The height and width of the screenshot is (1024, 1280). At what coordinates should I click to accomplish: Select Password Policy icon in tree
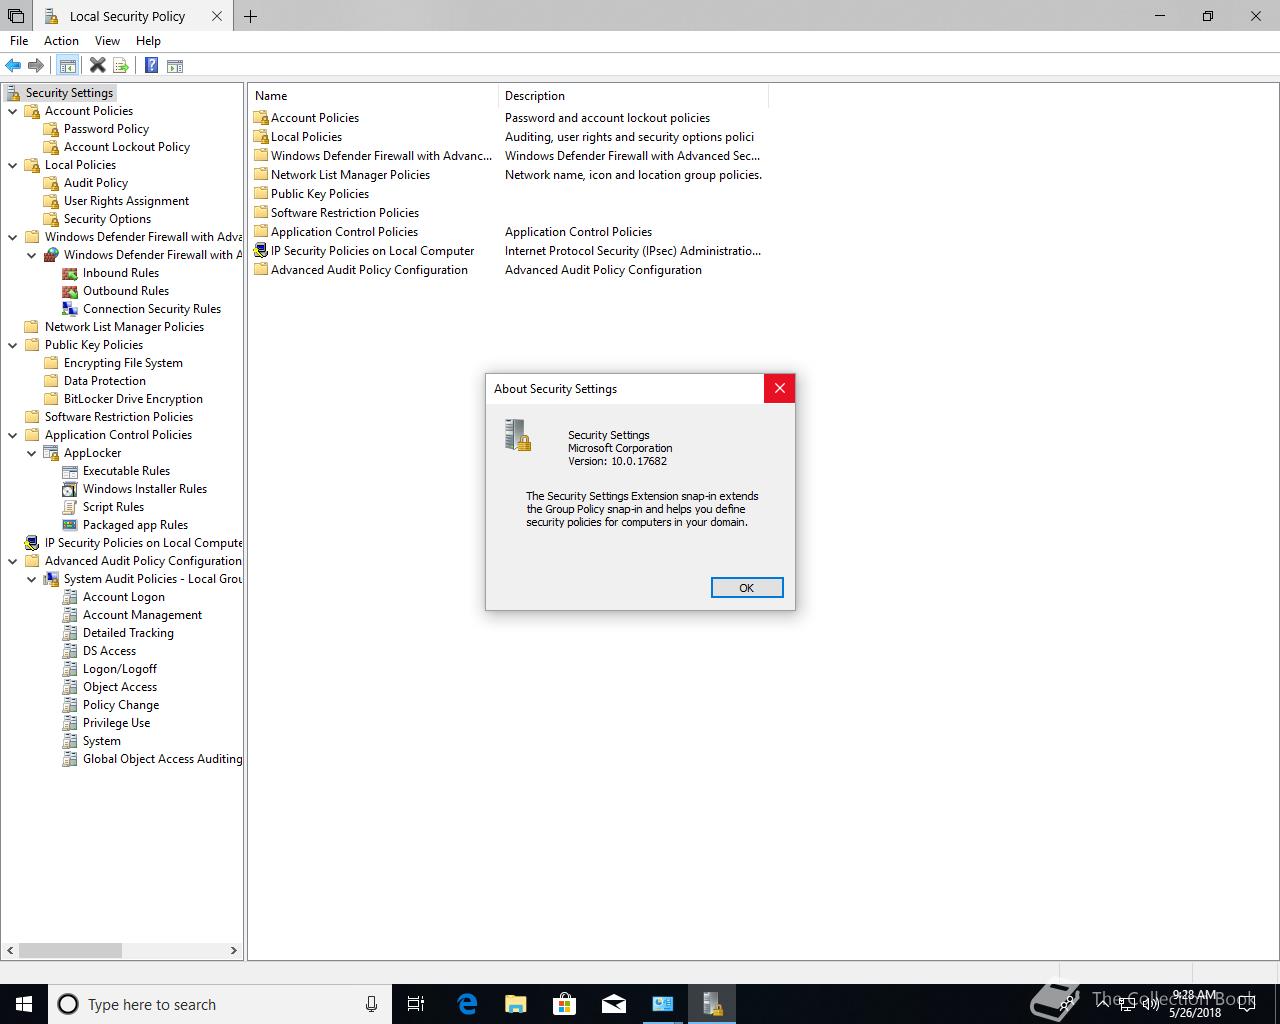[x=52, y=129]
